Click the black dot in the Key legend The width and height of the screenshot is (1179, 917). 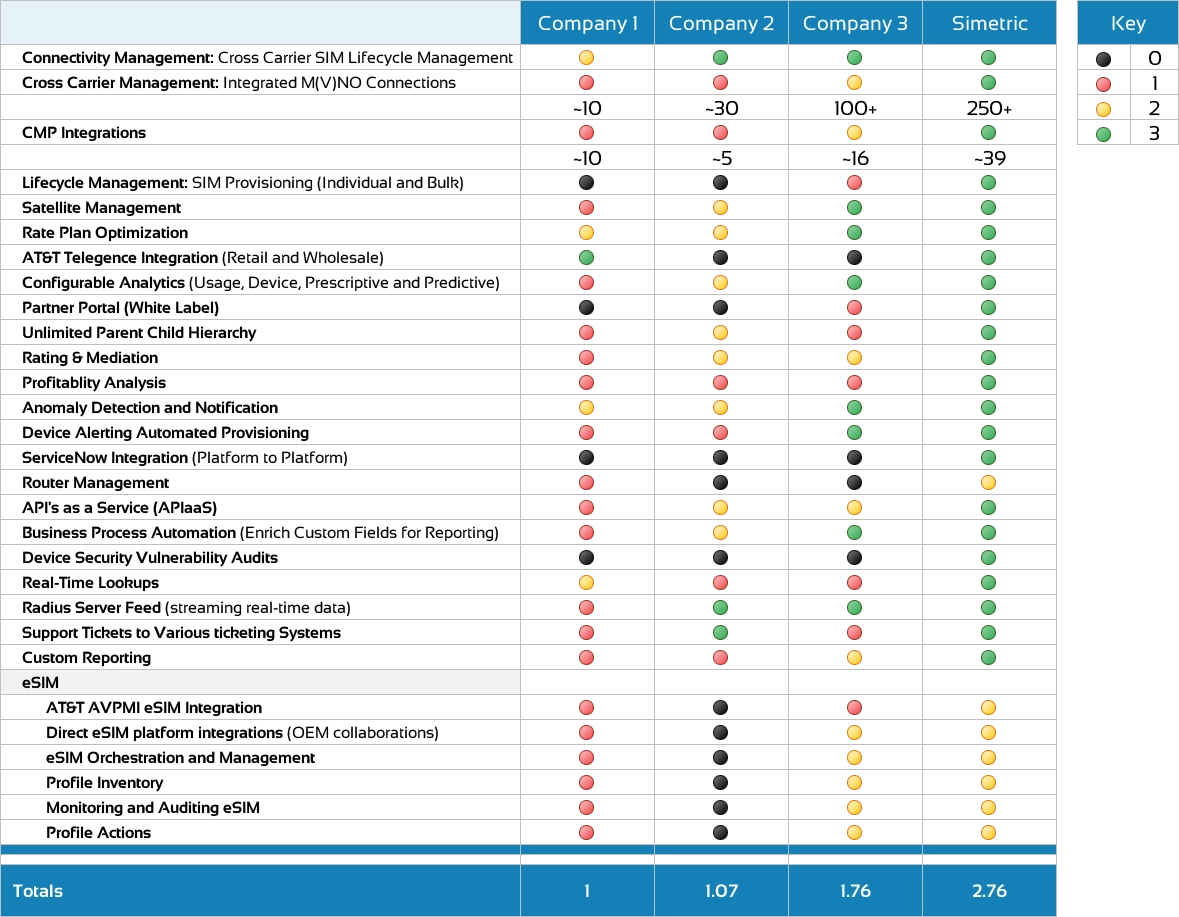(1103, 59)
